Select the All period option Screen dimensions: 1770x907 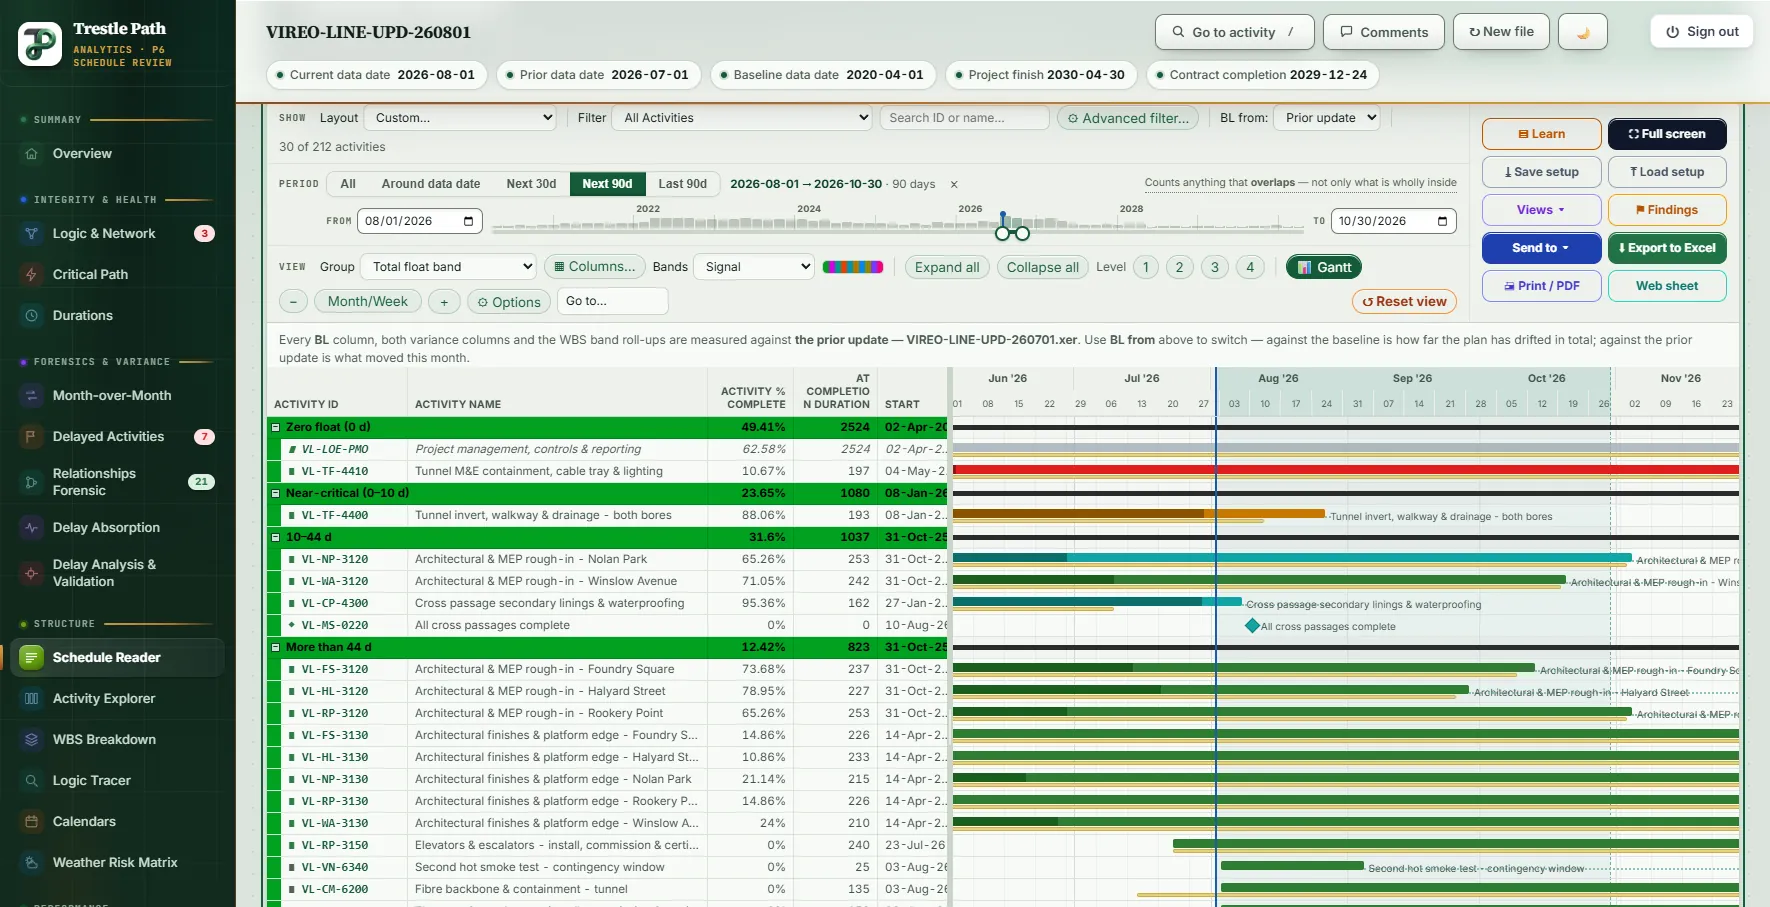[x=348, y=184]
